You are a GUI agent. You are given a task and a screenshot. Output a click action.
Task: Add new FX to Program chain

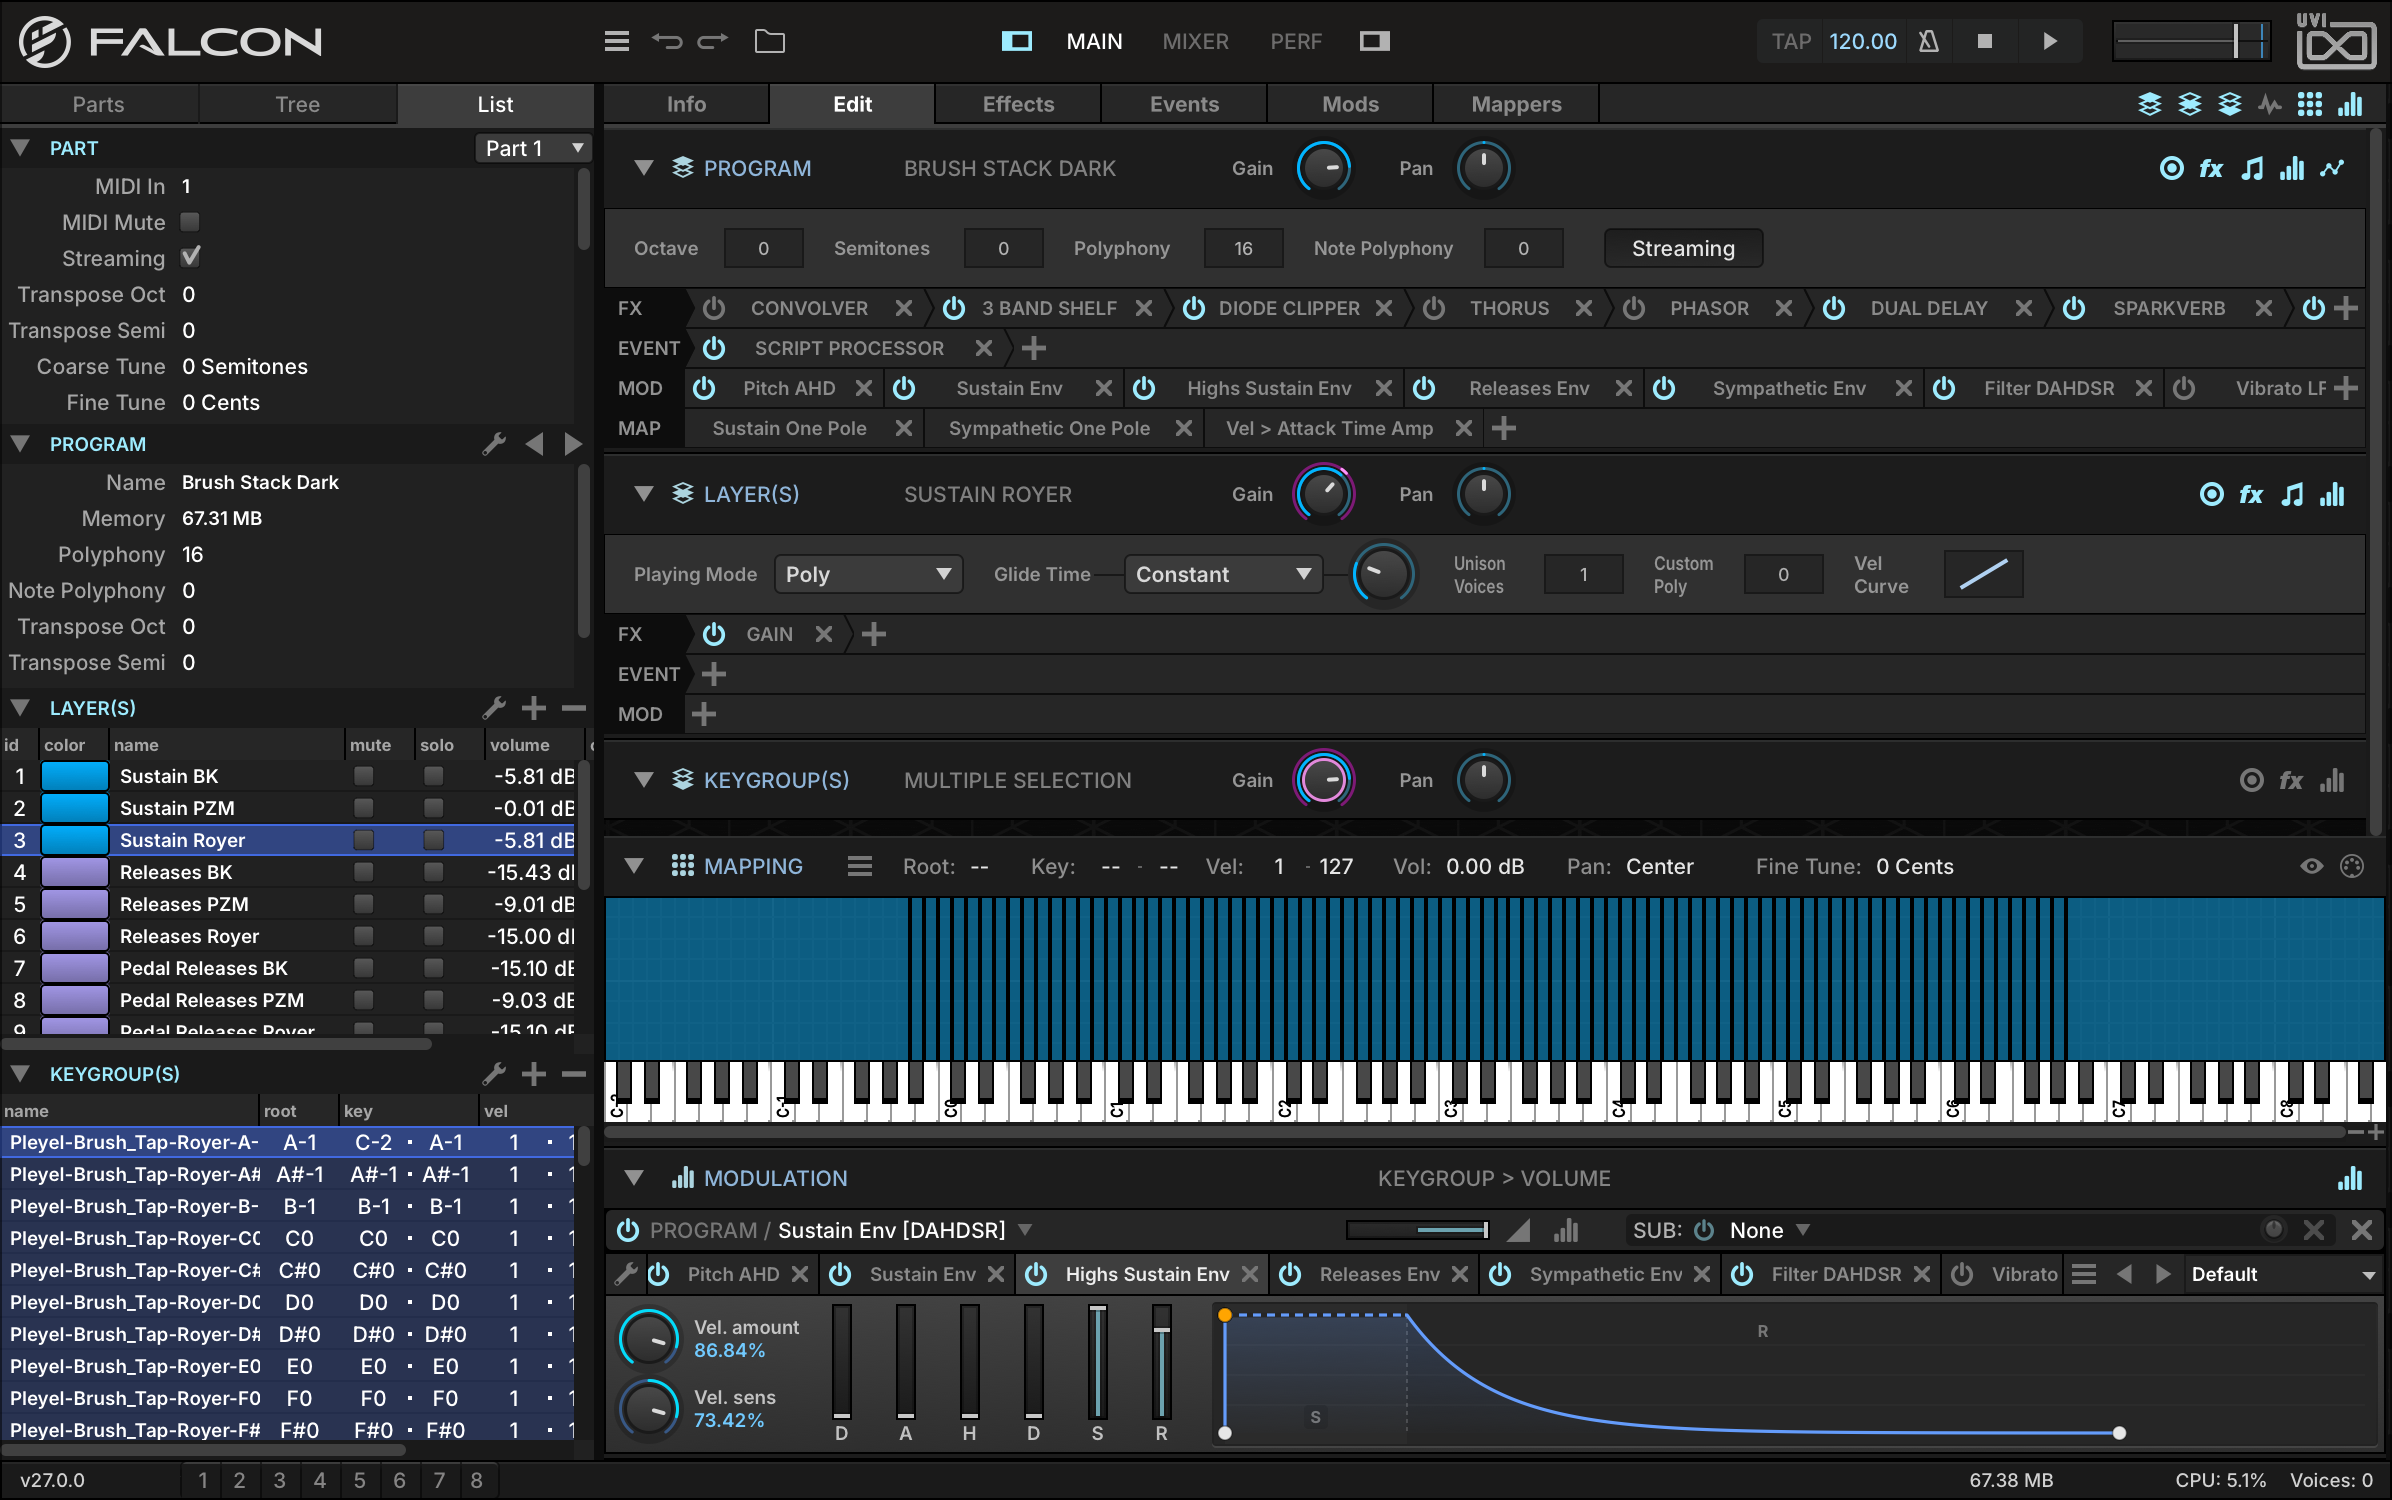pos(2346,308)
